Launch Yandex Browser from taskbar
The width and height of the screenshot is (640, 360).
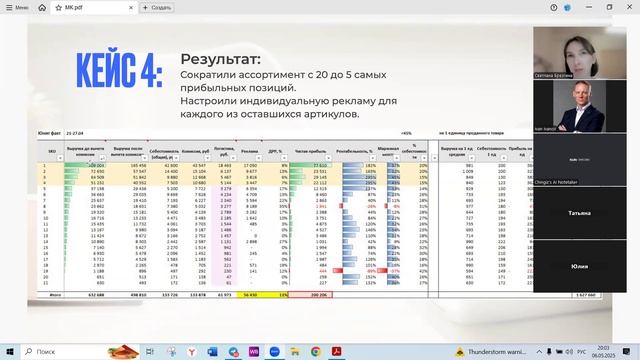(191, 351)
